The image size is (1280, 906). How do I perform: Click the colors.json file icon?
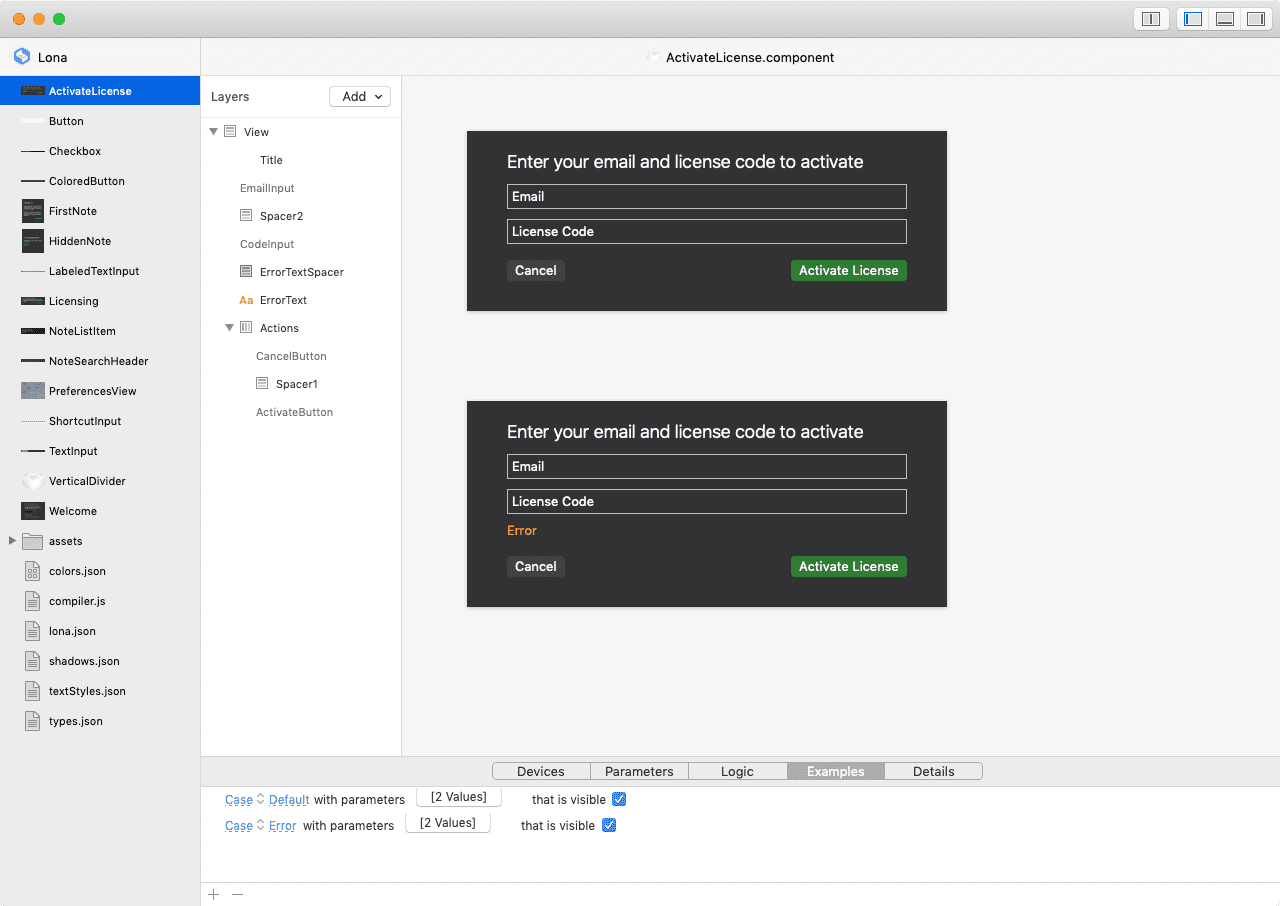click(33, 571)
